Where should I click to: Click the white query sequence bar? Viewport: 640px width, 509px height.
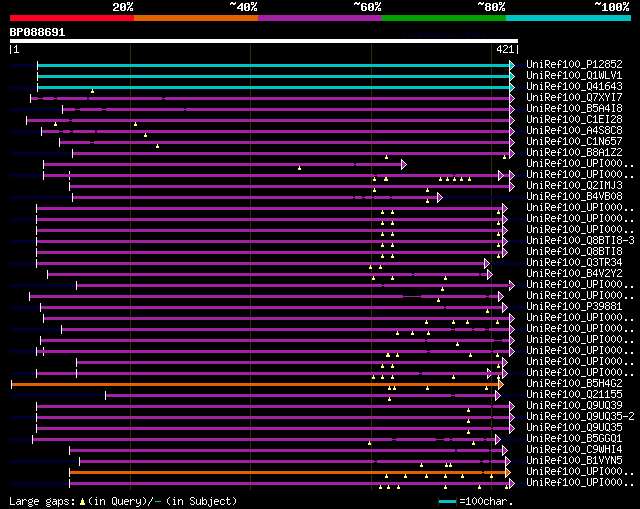[264, 41]
